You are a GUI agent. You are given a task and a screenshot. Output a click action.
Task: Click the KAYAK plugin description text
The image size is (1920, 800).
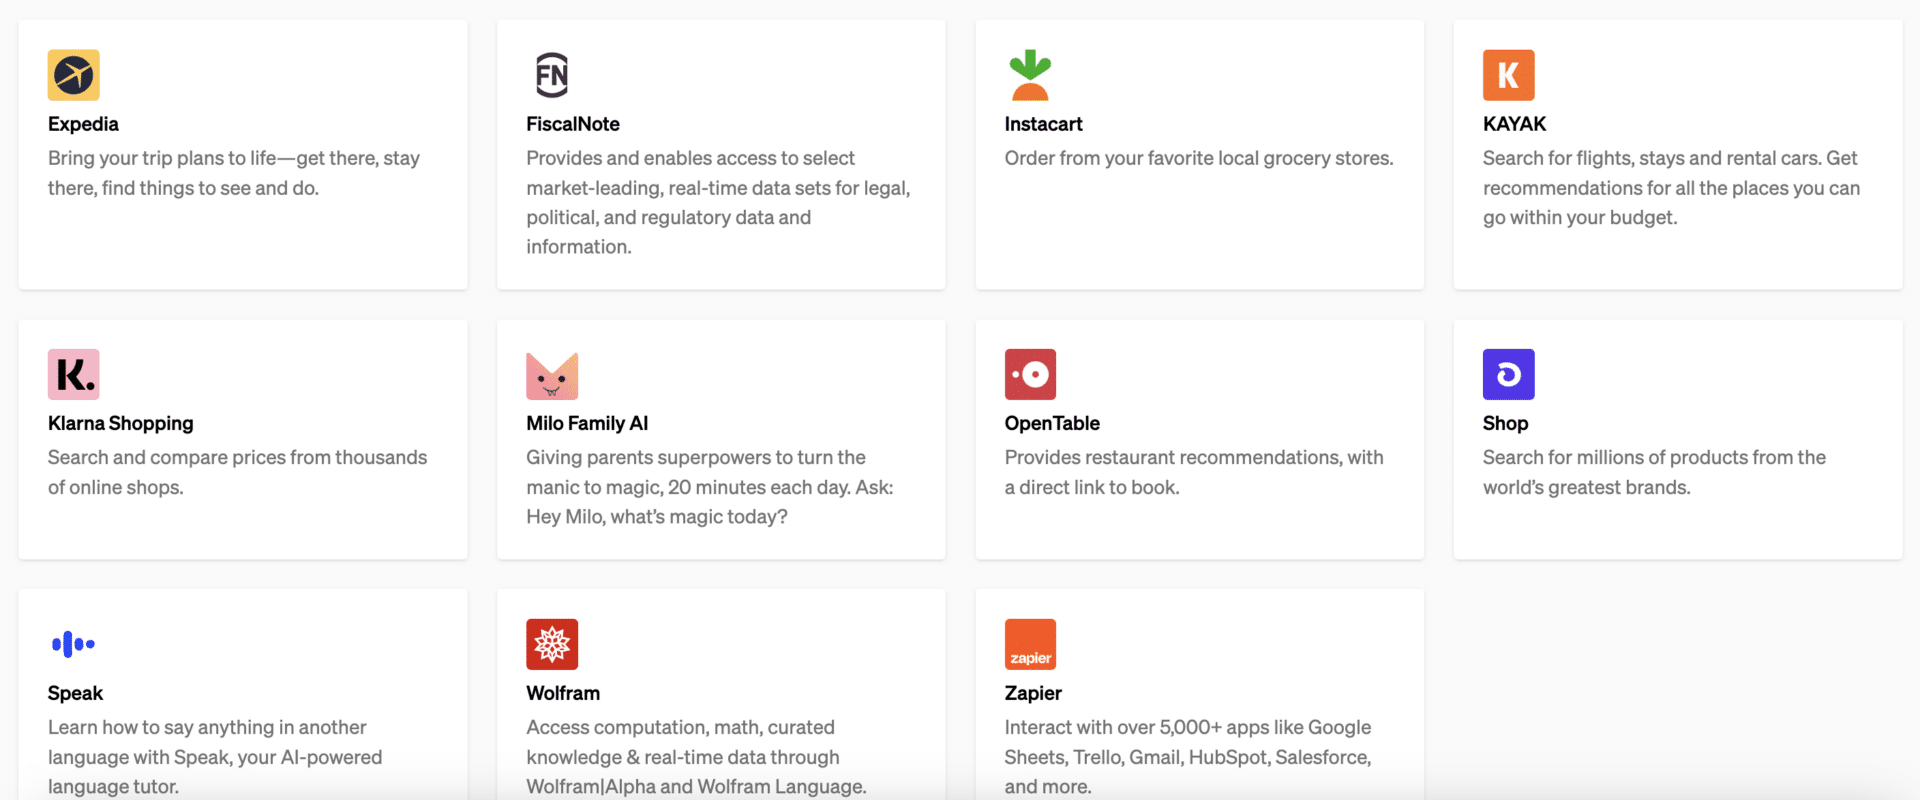1670,188
